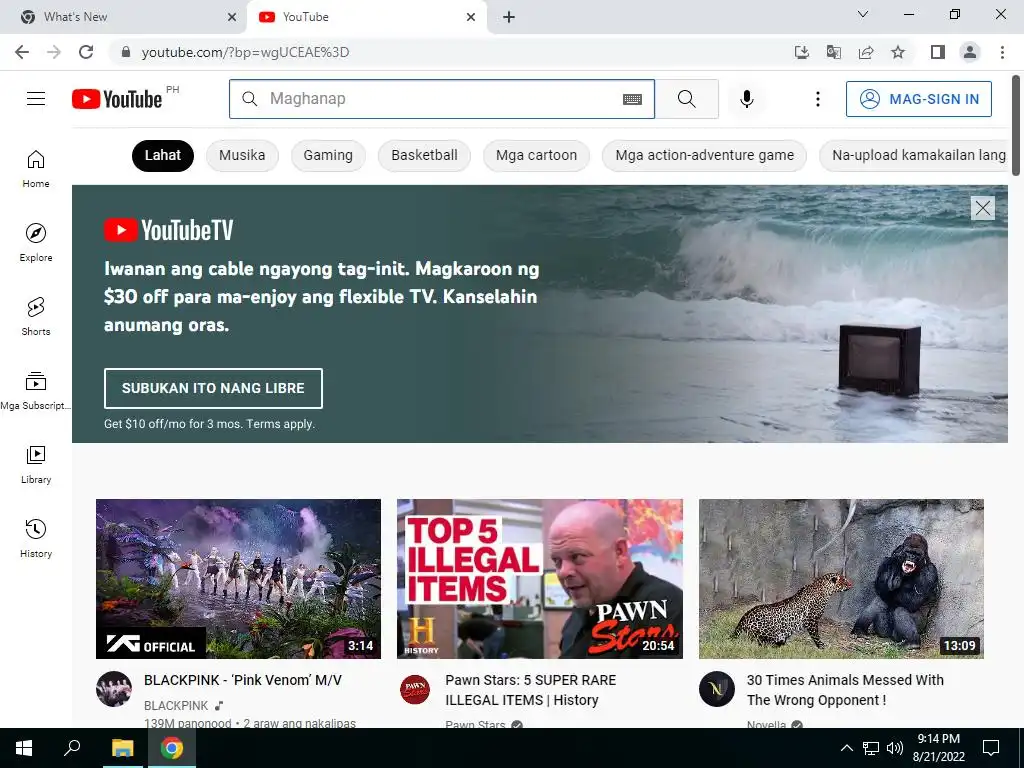Viewport: 1024px width, 768px height.
Task: Open the notification center icon
Action: [x=991, y=748]
